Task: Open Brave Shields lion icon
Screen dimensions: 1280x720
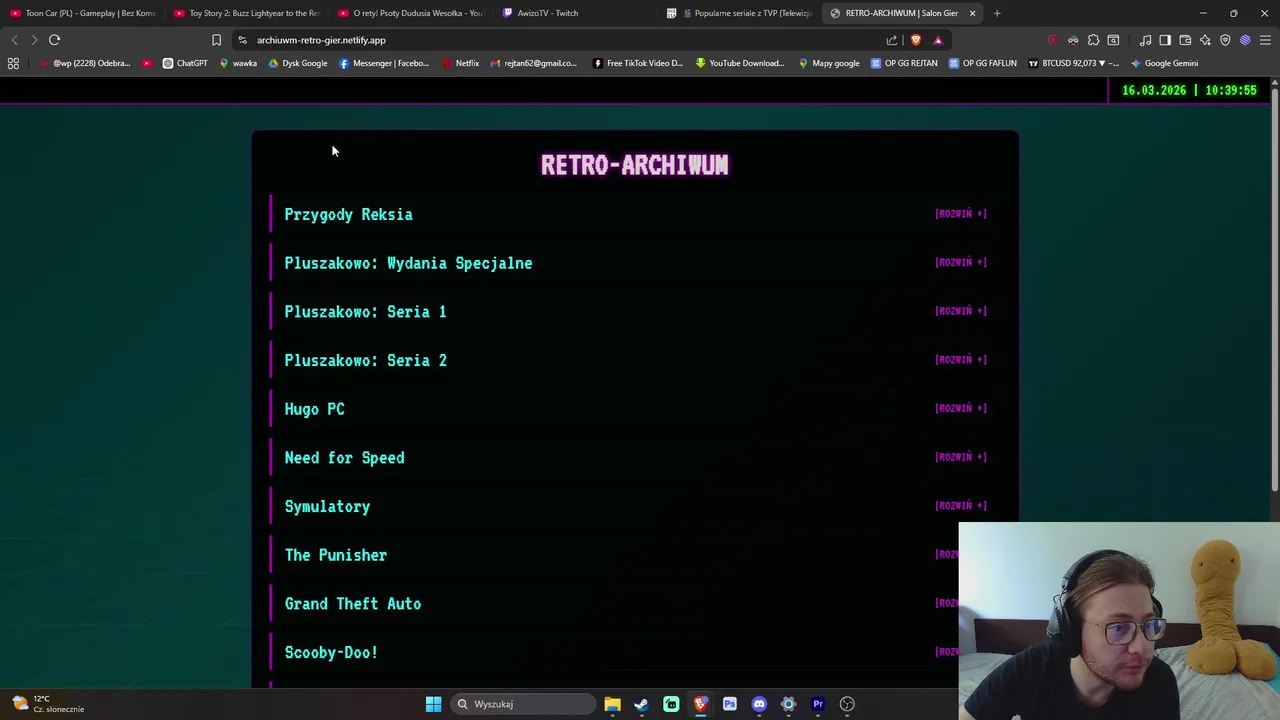Action: coord(915,40)
